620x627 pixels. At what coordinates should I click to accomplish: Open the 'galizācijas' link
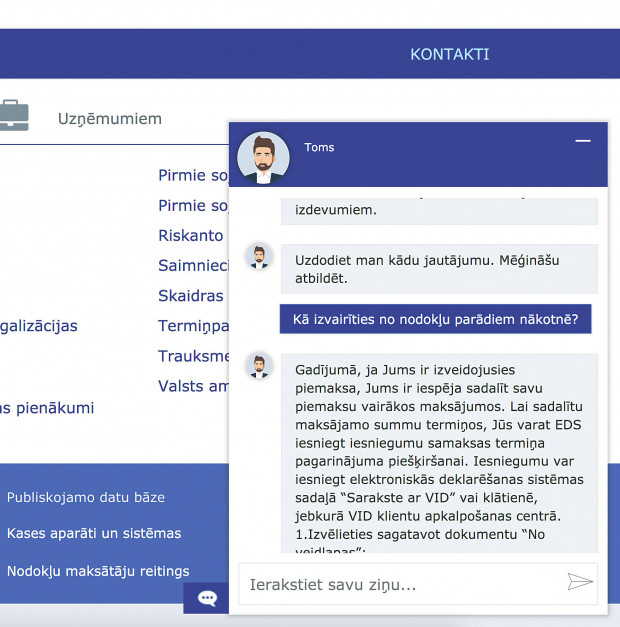tap(39, 326)
